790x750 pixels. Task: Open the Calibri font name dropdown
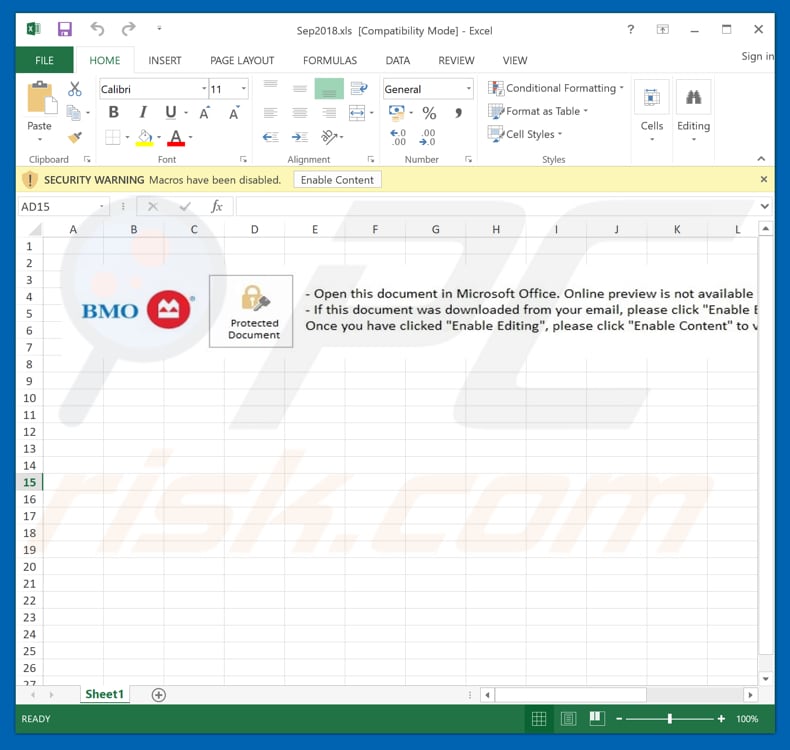click(204, 89)
